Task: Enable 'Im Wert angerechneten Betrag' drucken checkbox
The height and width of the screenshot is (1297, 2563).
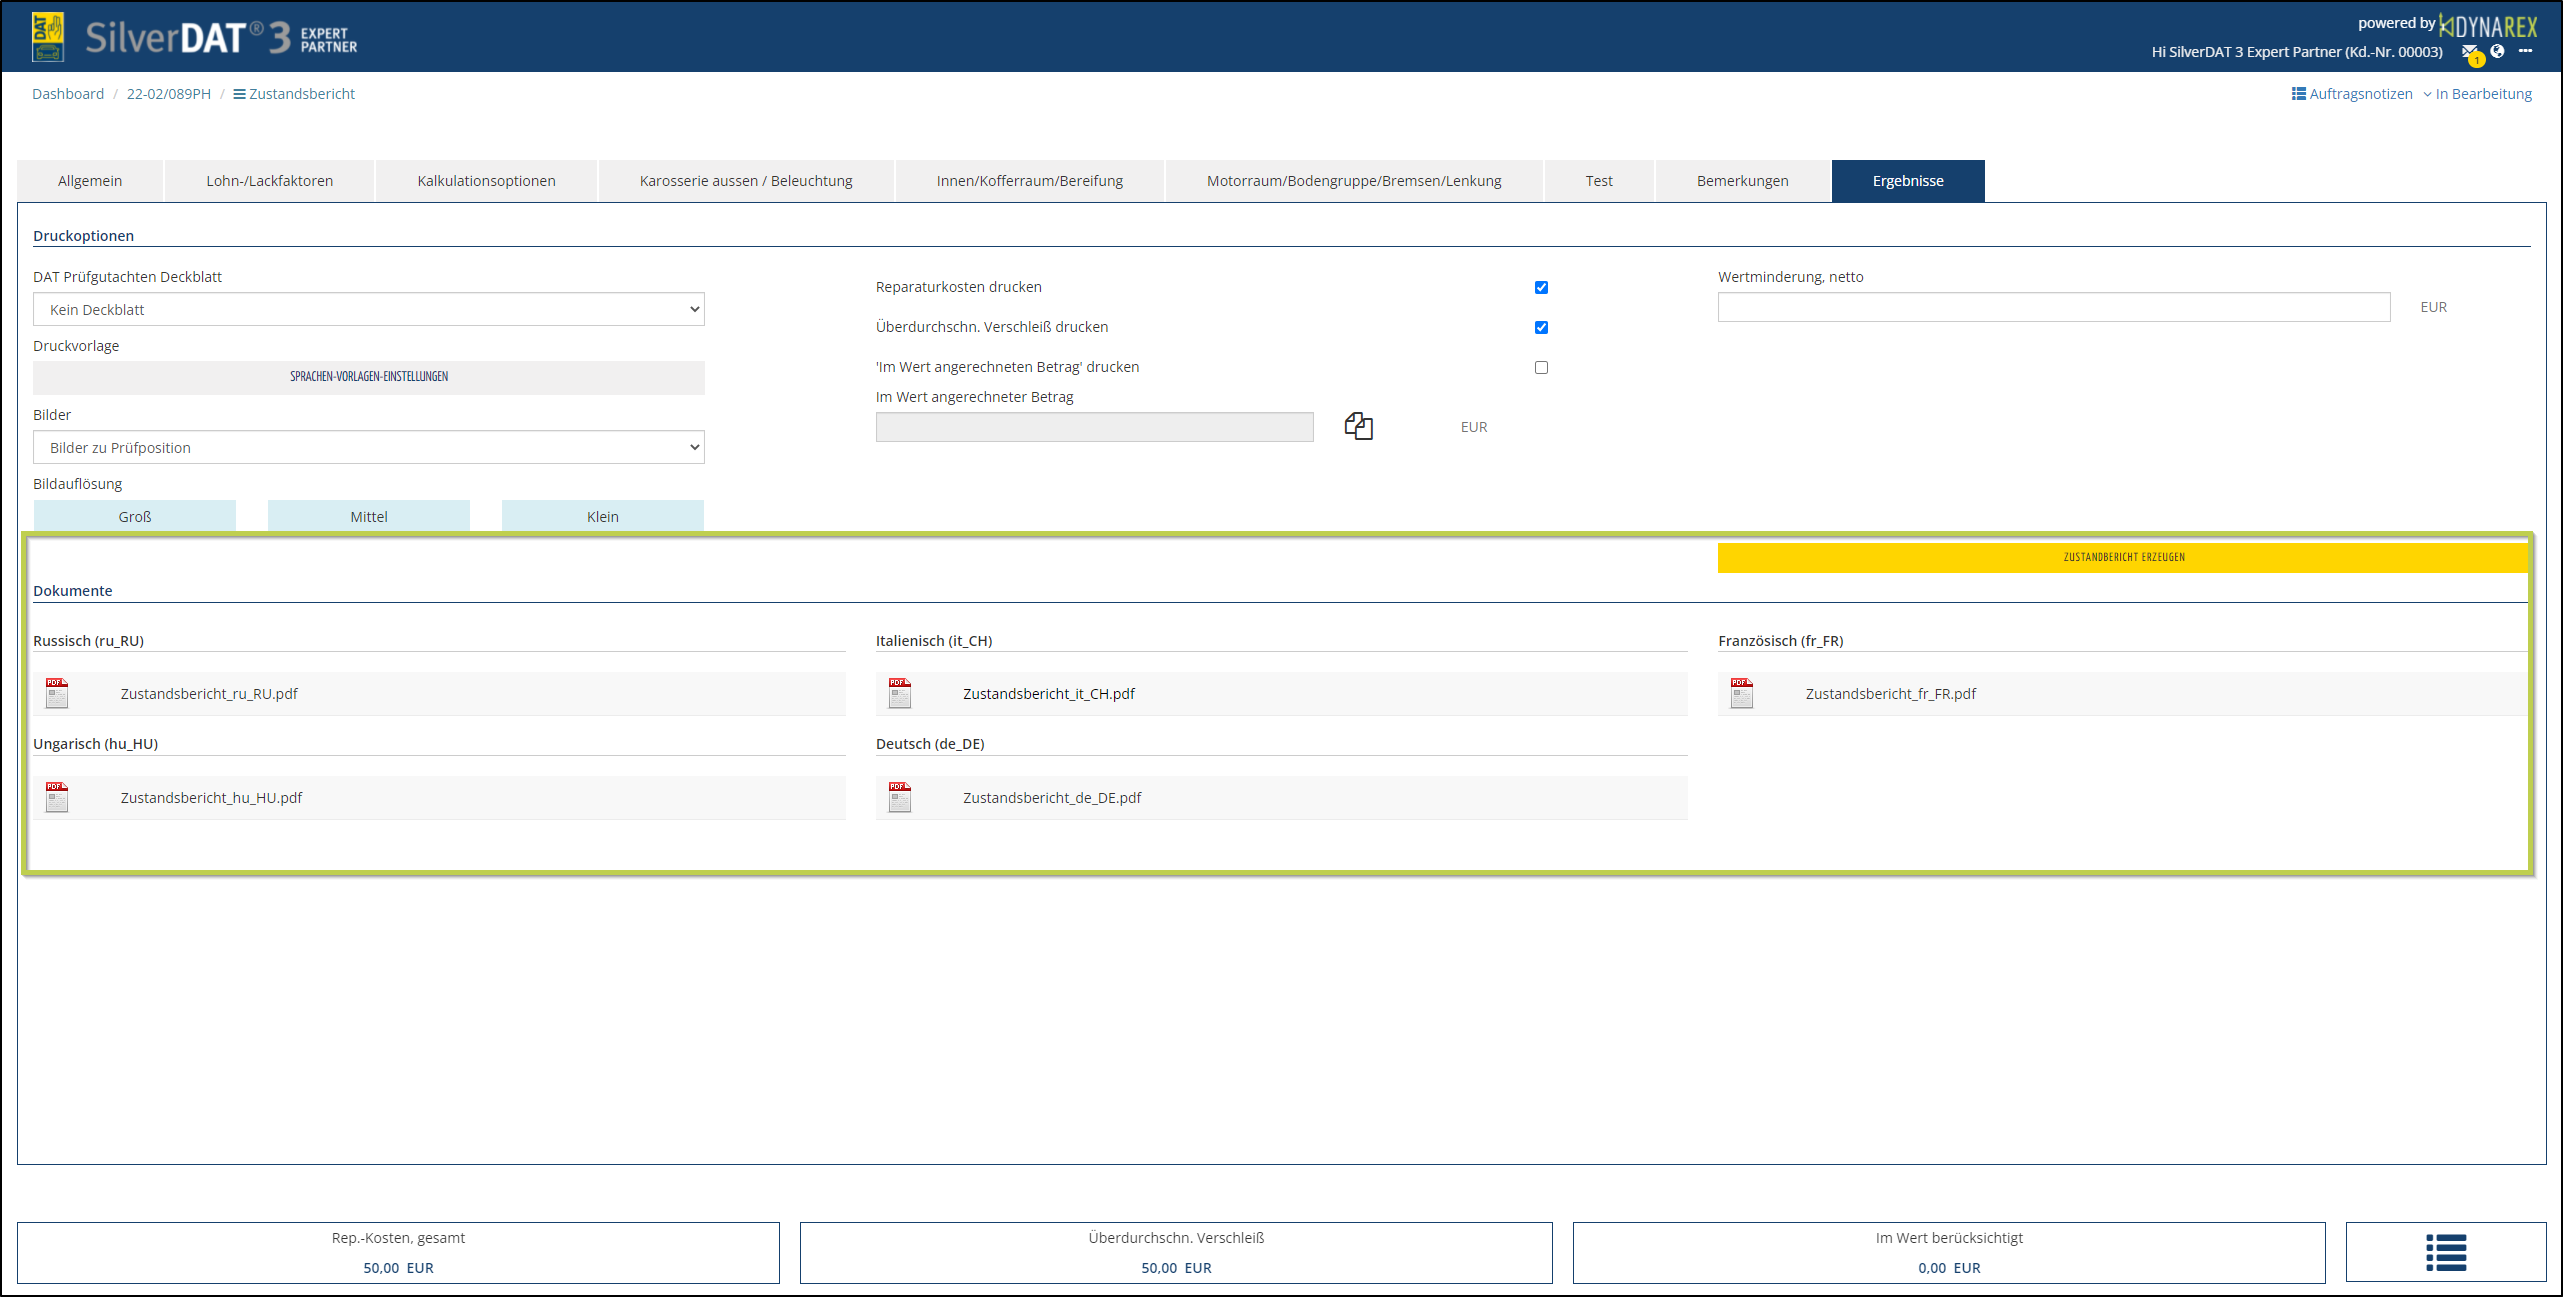Action: coord(1541,367)
